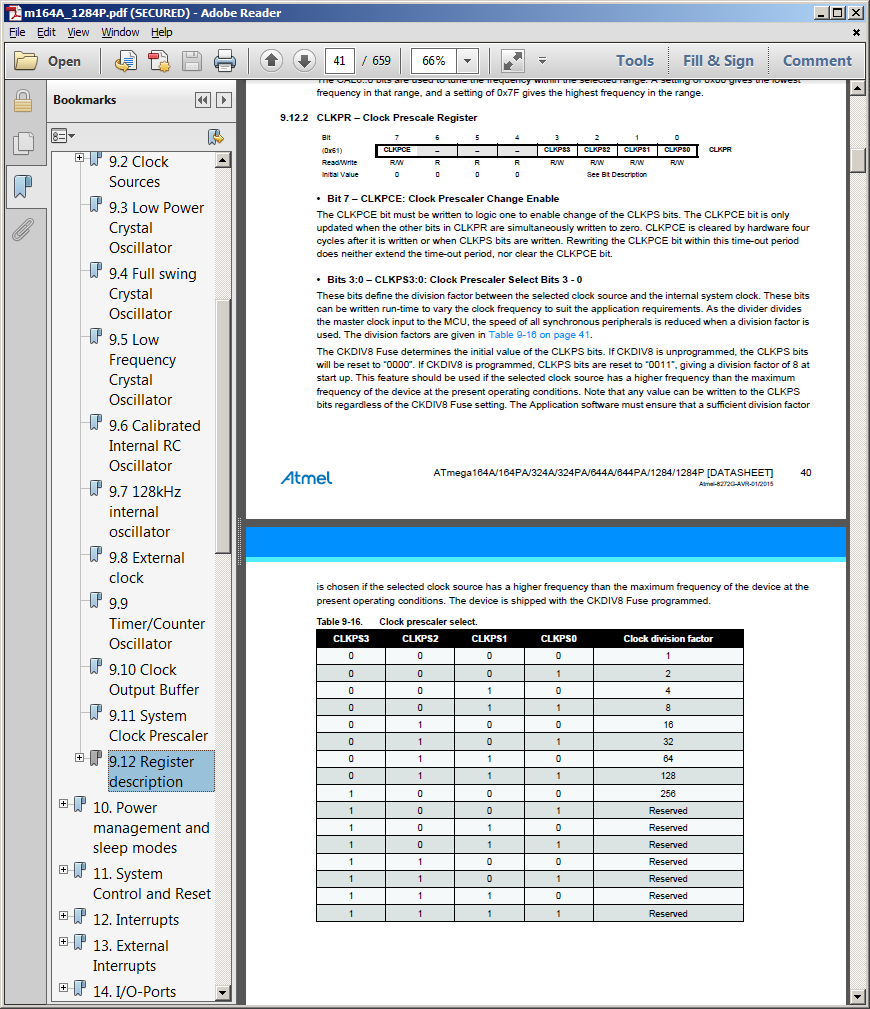Click the Create PDF online icon
Screen dimensions: 870x1009
(158, 61)
